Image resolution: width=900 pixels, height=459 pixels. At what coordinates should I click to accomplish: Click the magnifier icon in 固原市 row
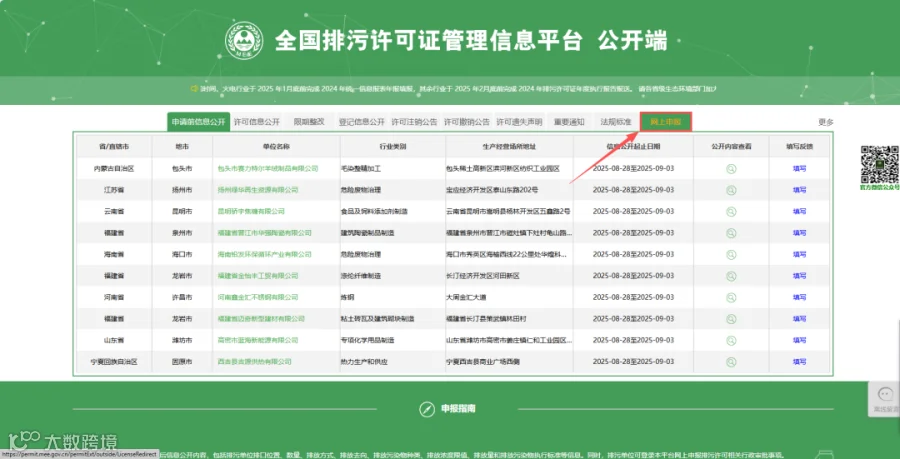731,362
